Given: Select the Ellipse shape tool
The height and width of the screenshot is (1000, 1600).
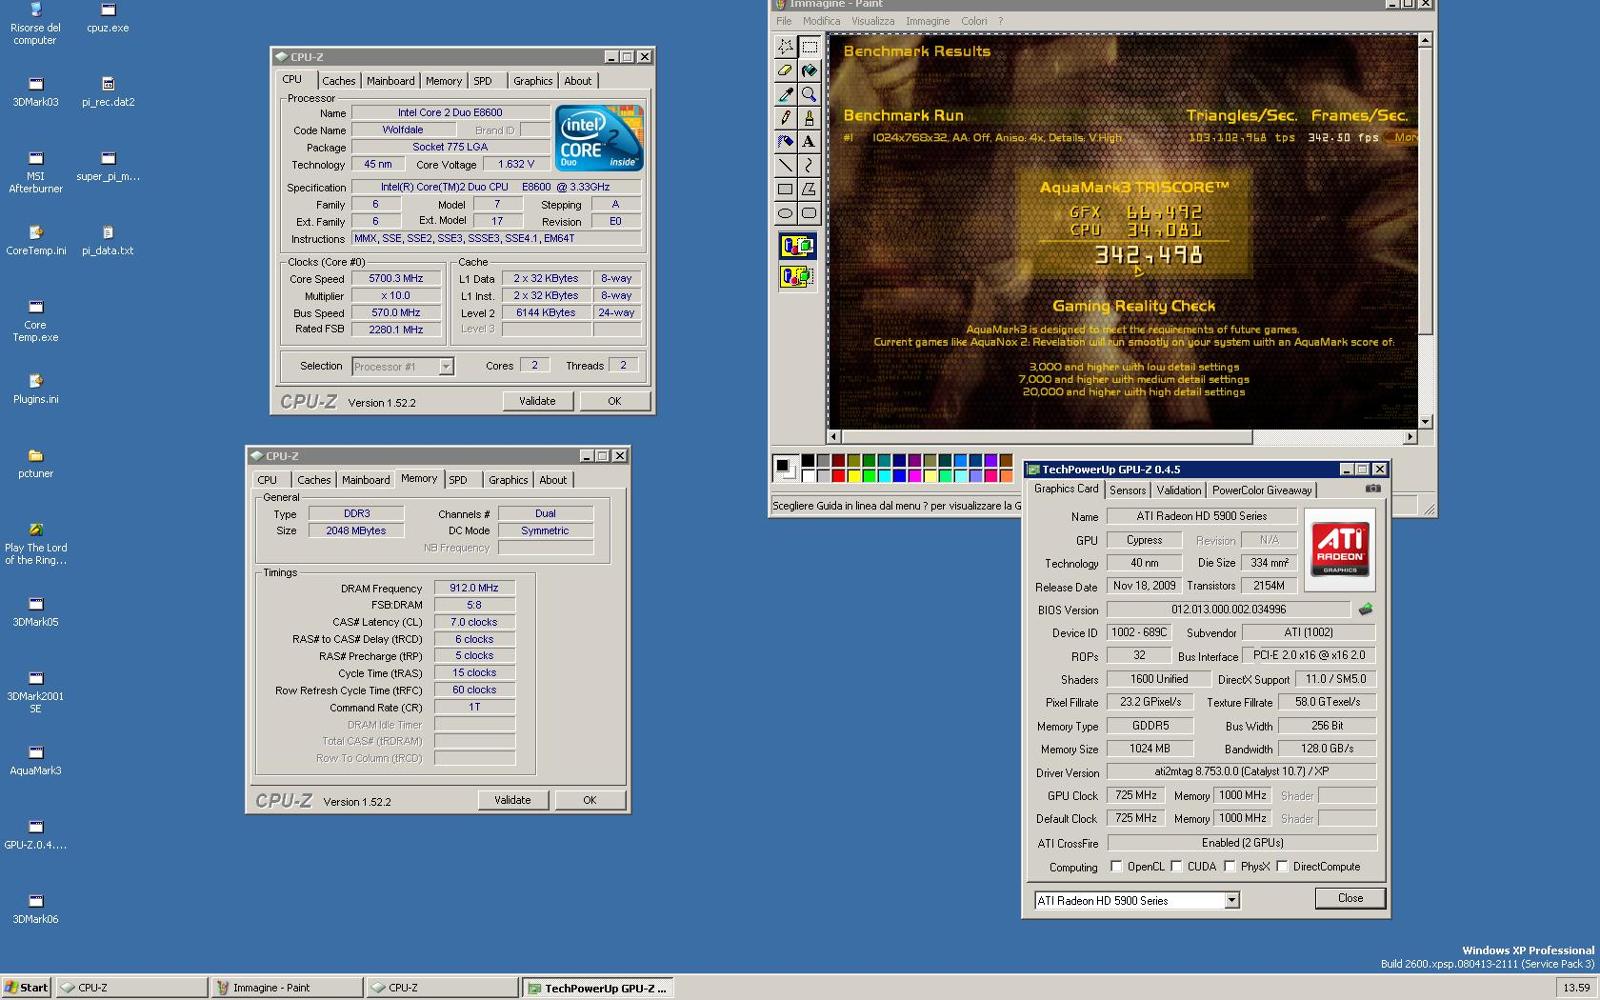Looking at the screenshot, I should click(785, 213).
